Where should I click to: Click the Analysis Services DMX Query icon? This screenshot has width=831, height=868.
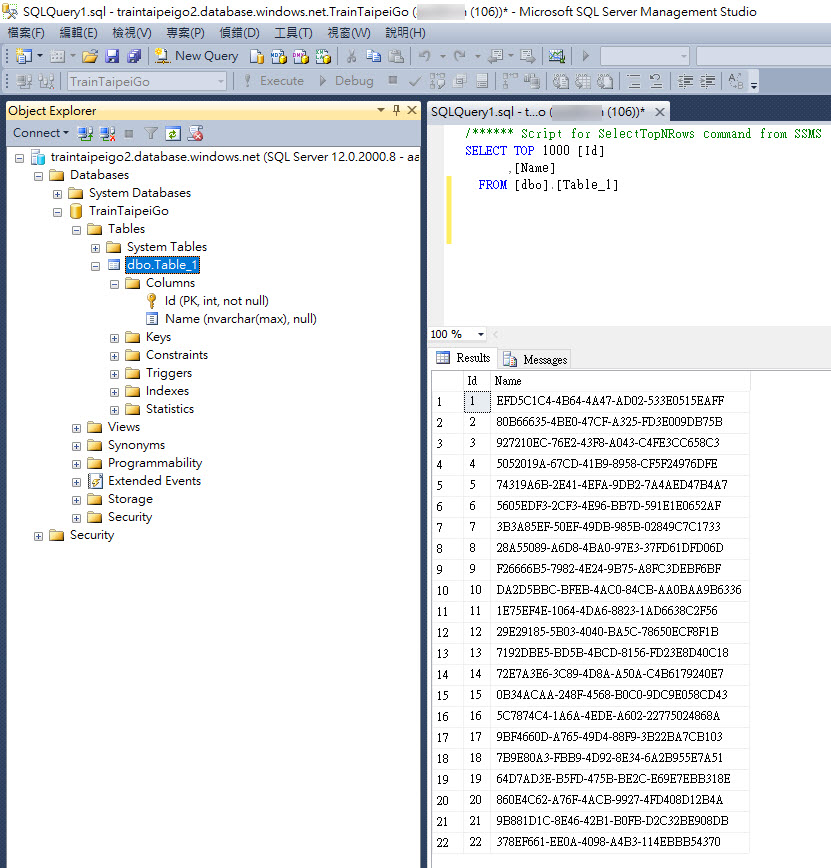(301, 56)
